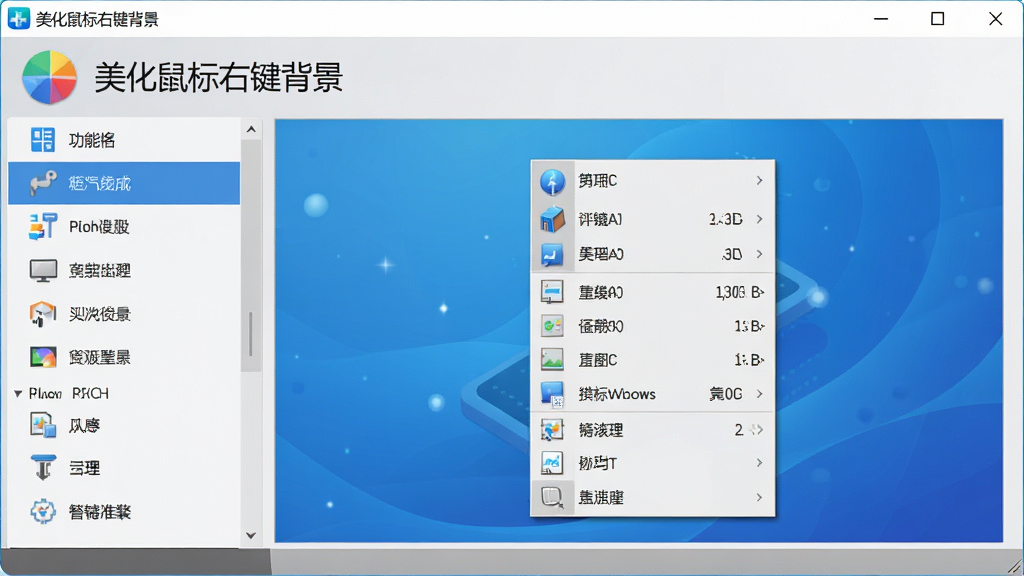Click the window icon in the 1,30G row
The image size is (1024, 576).
[x=552, y=292]
